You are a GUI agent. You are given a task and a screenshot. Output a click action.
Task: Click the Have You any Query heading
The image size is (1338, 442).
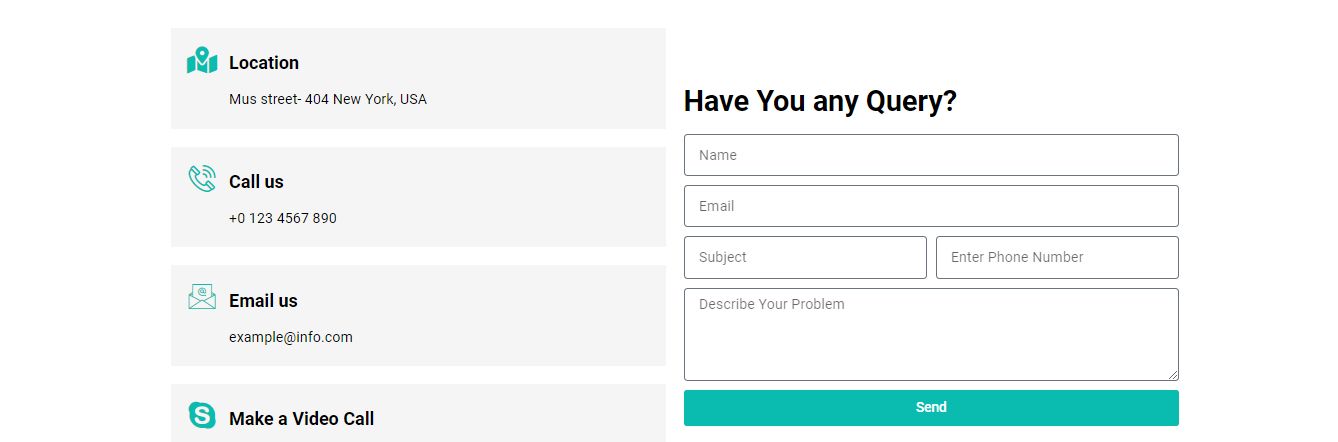[820, 102]
